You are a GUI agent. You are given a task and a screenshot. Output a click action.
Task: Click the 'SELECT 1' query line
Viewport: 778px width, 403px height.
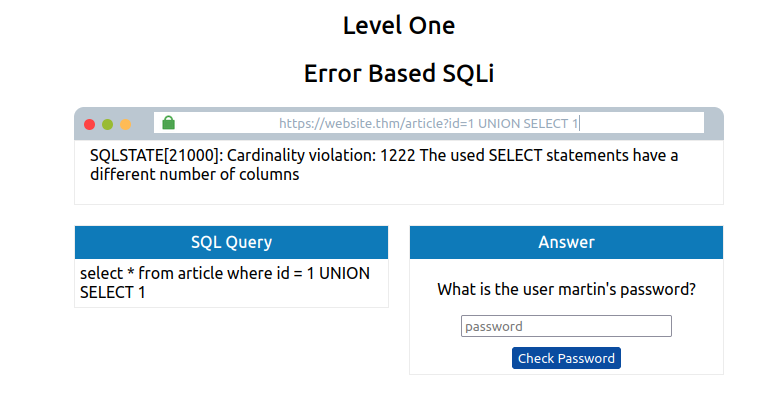[113, 293]
